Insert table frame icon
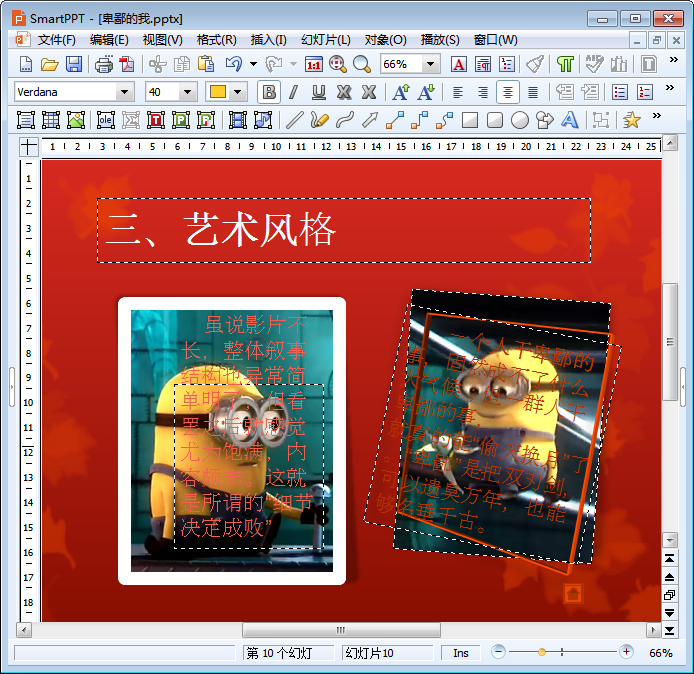 51,120
